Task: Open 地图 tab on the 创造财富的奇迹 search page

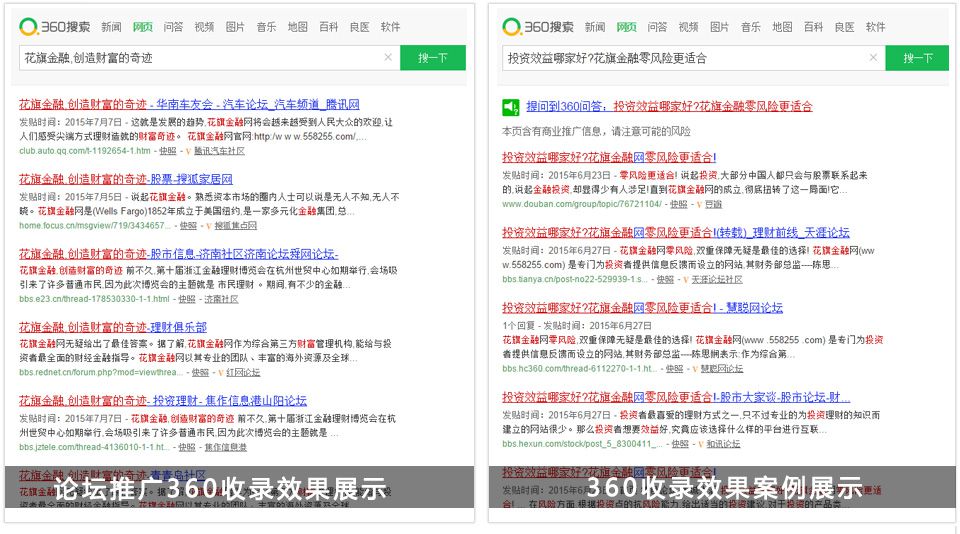Action: point(298,27)
